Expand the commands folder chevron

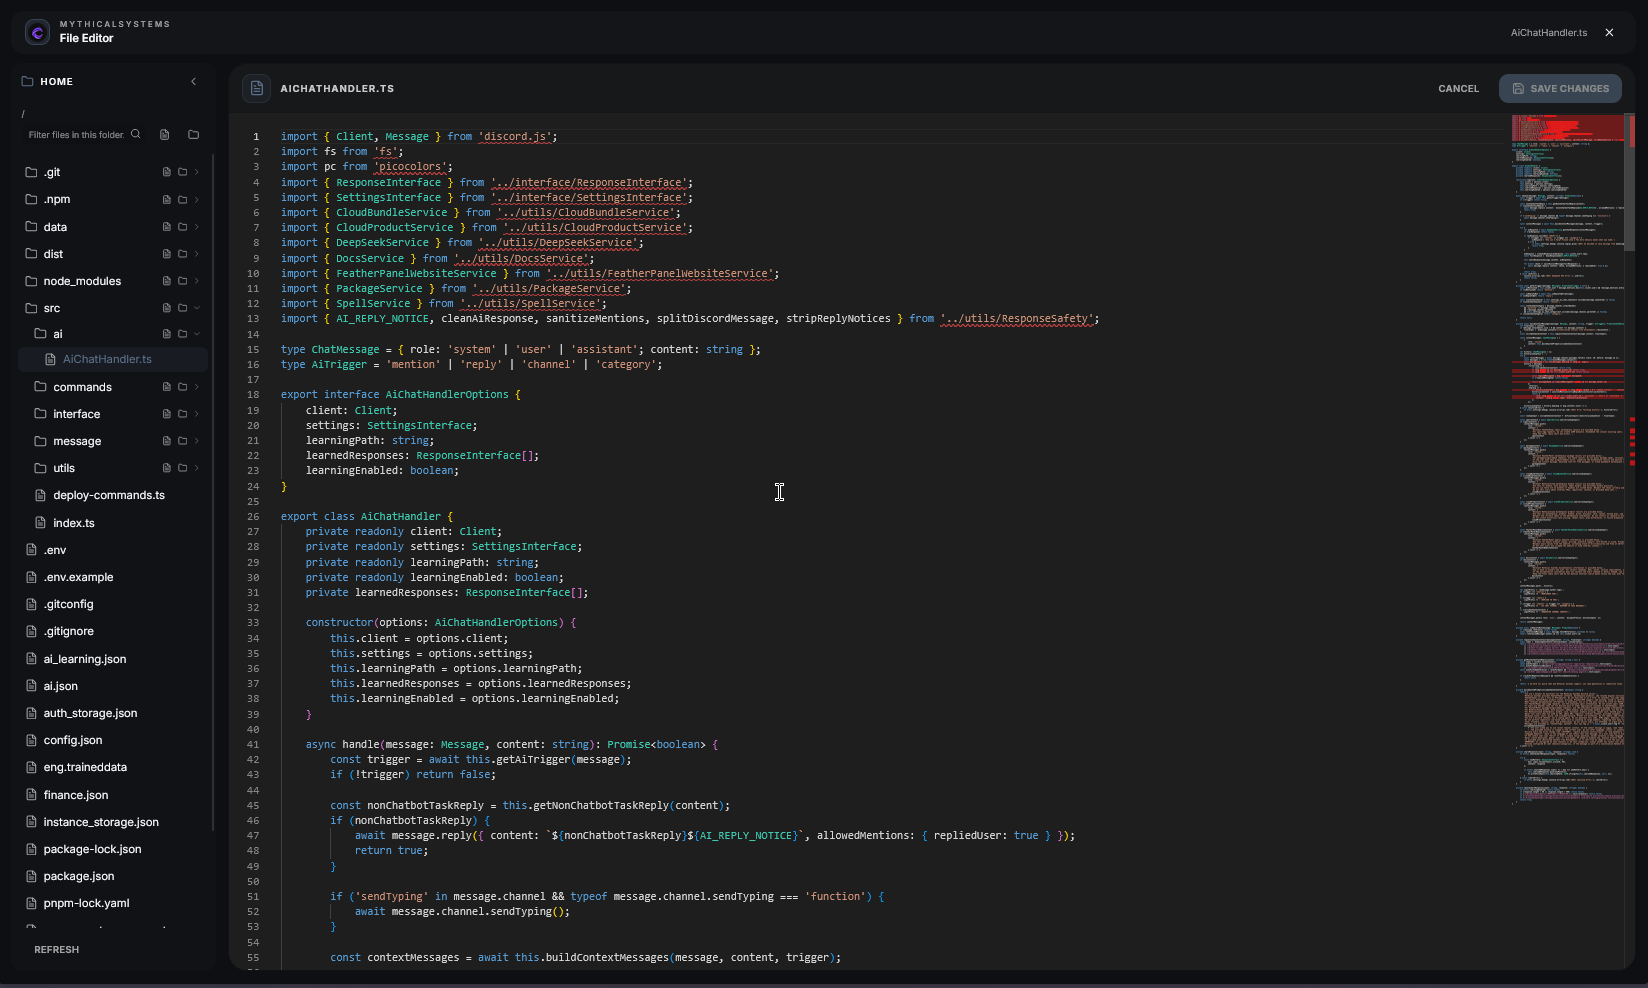[x=197, y=387]
